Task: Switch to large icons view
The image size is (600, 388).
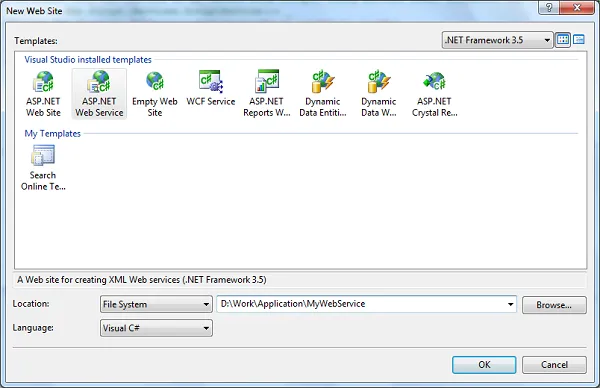Action: tap(563, 39)
